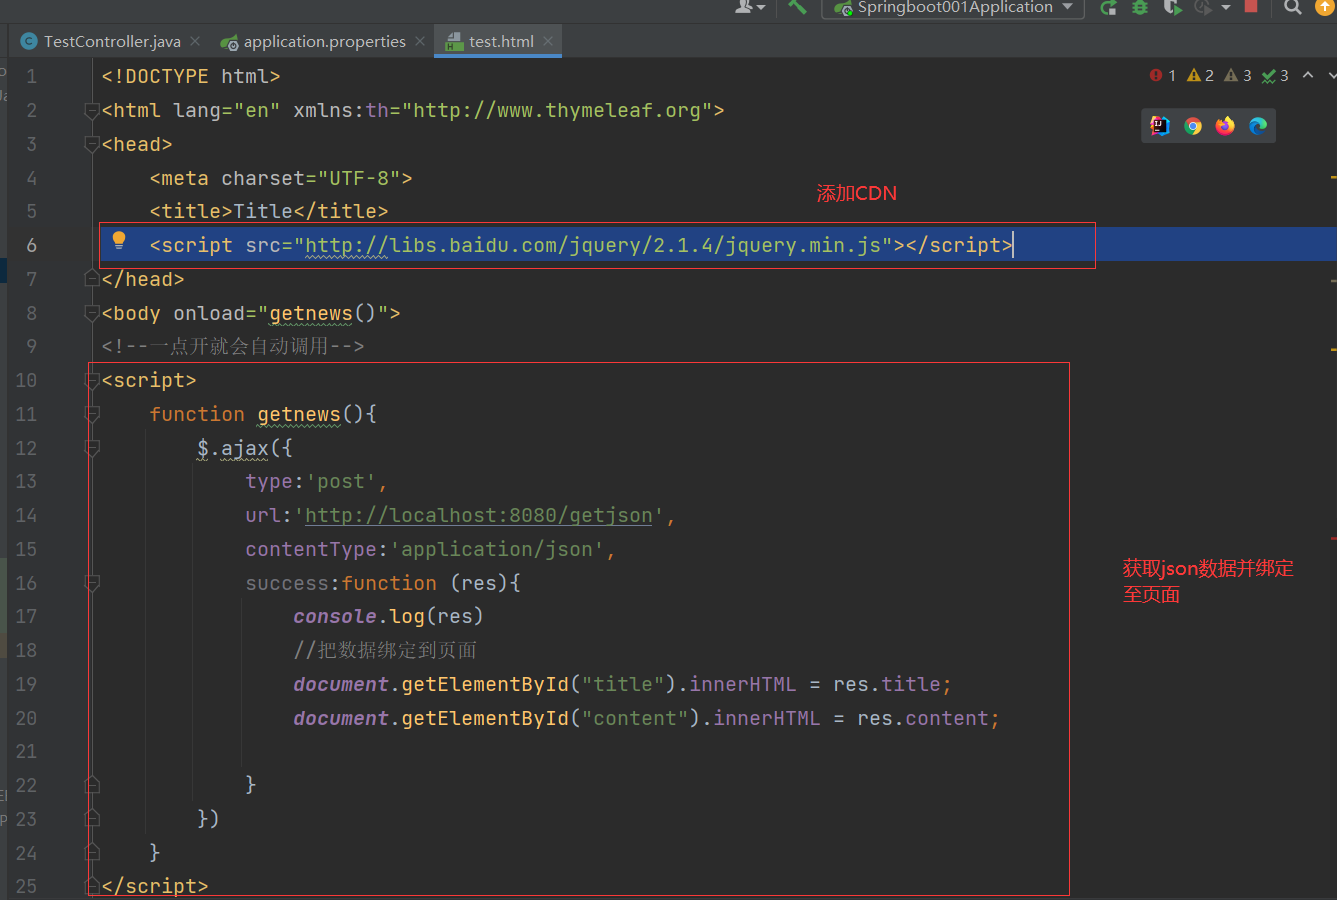Click the red error indicator showing 1
Image resolution: width=1337 pixels, height=900 pixels.
click(x=1163, y=75)
